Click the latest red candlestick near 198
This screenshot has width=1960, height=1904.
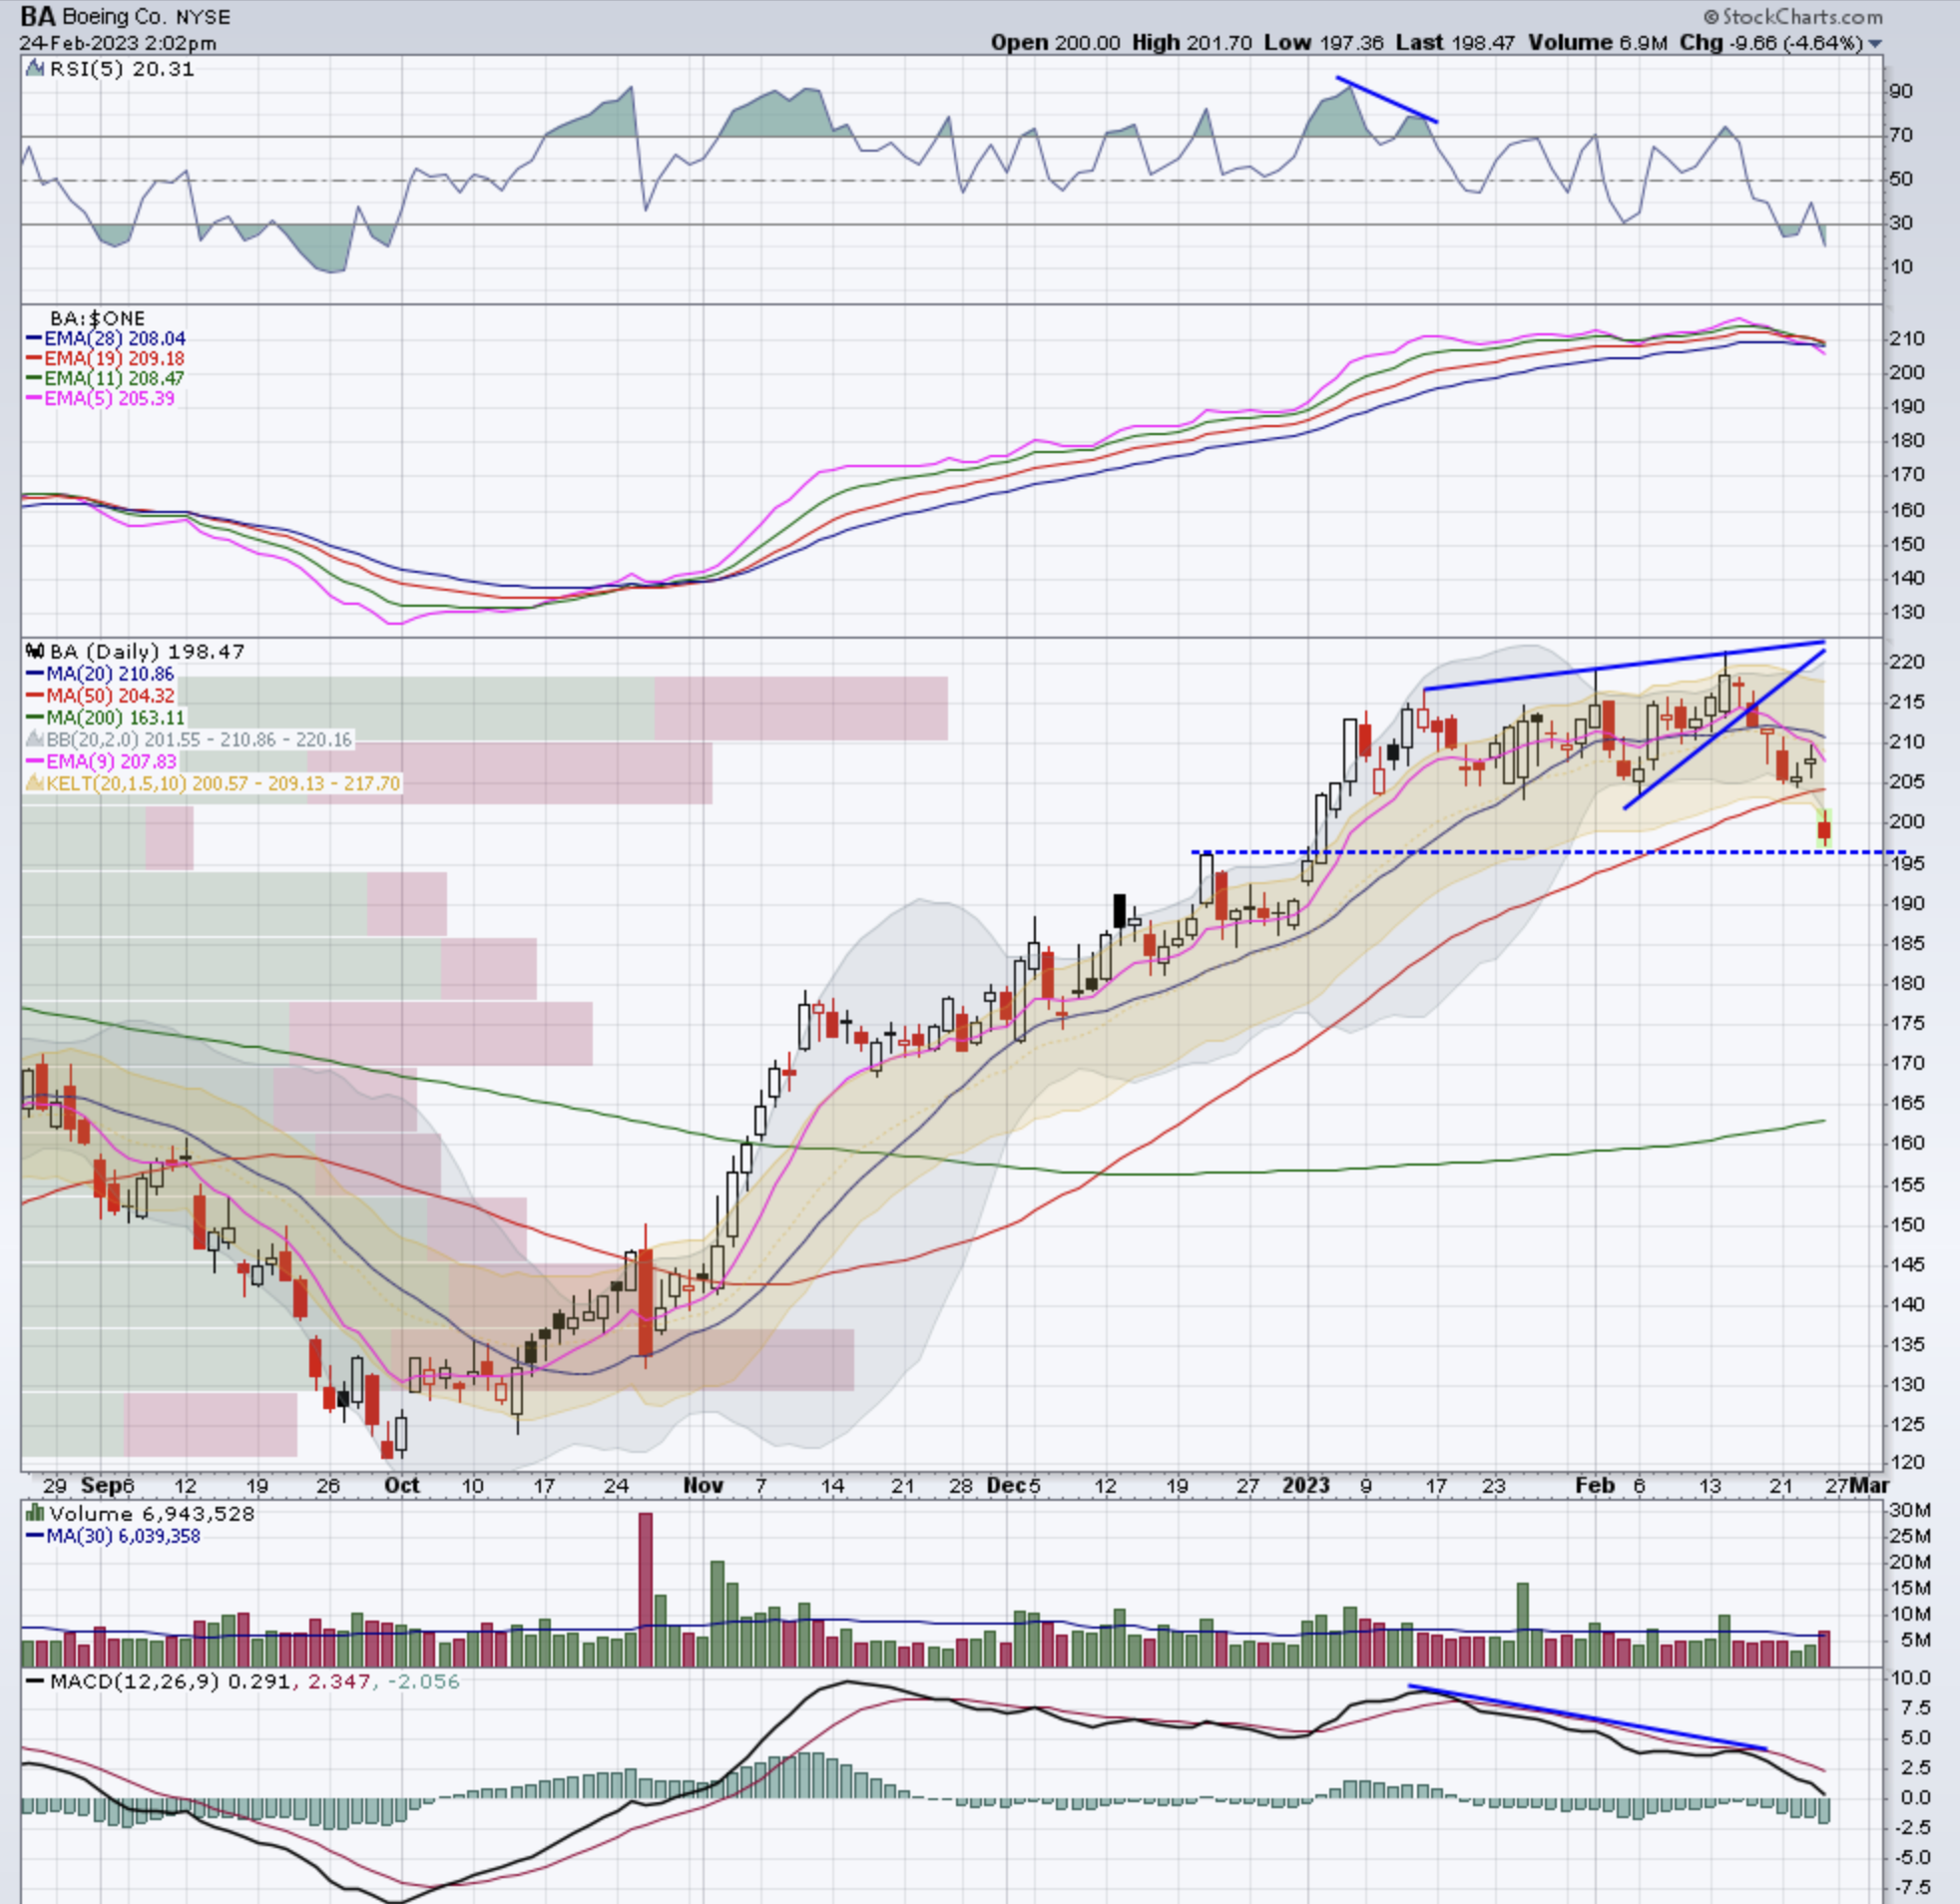pos(1824,829)
